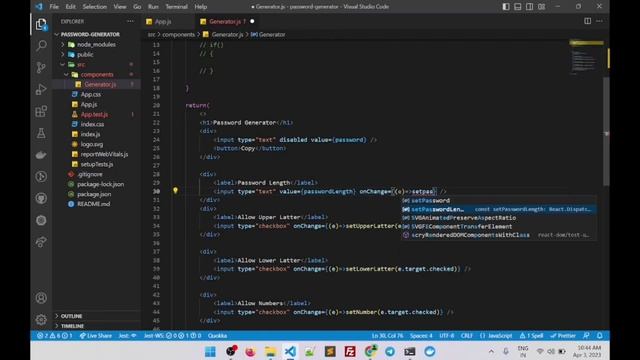
Task: Open the Selection menu
Action: click(x=94, y=7)
